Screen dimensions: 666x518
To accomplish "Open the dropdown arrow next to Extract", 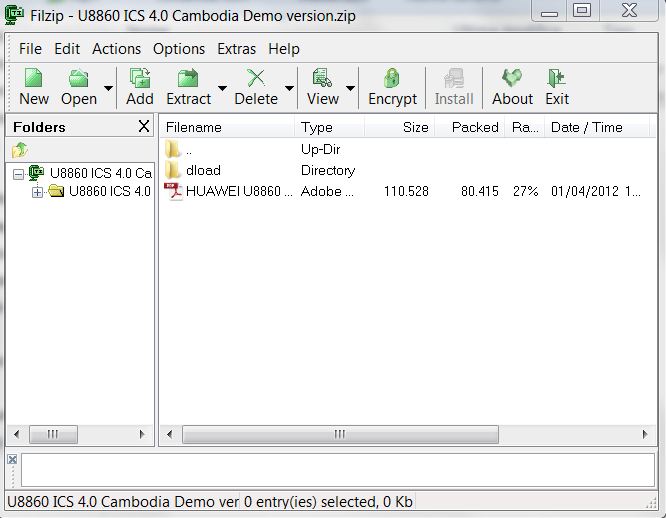I will pyautogui.click(x=222, y=88).
